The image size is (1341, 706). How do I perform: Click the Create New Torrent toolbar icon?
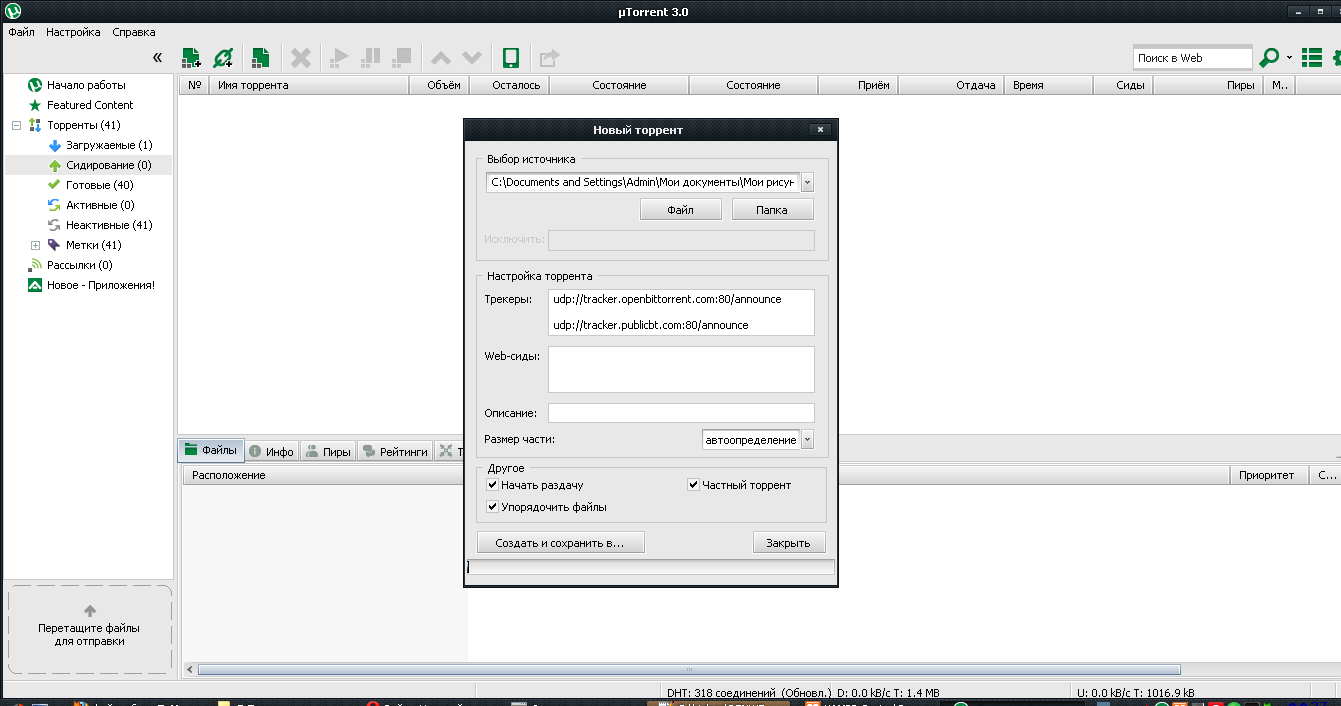coord(260,58)
